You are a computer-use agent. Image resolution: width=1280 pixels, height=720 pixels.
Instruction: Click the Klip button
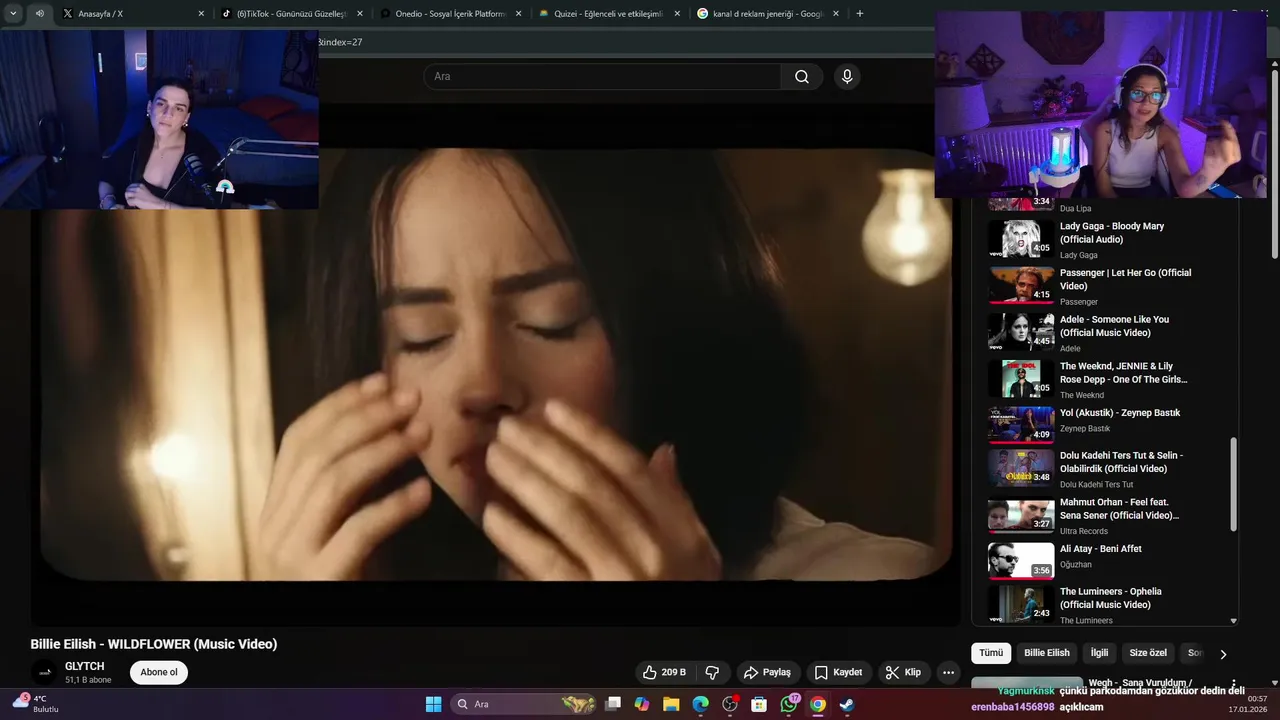coord(903,672)
